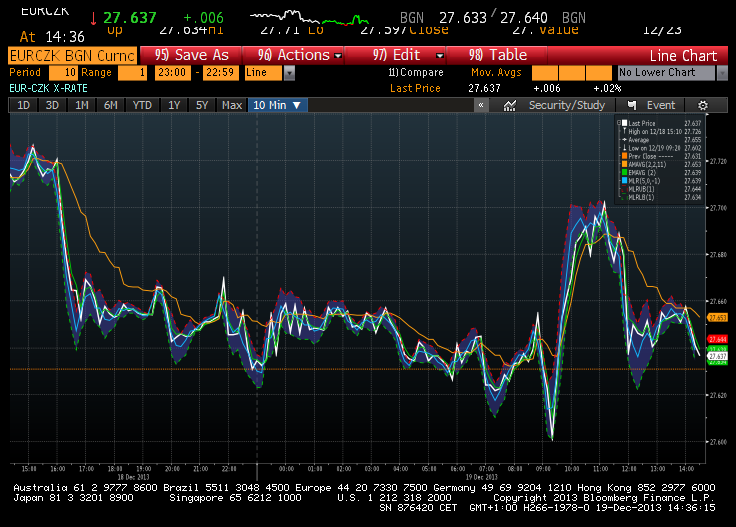Collapse toolbar with double-chevron button
Image resolution: width=736 pixels, height=527 pixels.
(481, 105)
